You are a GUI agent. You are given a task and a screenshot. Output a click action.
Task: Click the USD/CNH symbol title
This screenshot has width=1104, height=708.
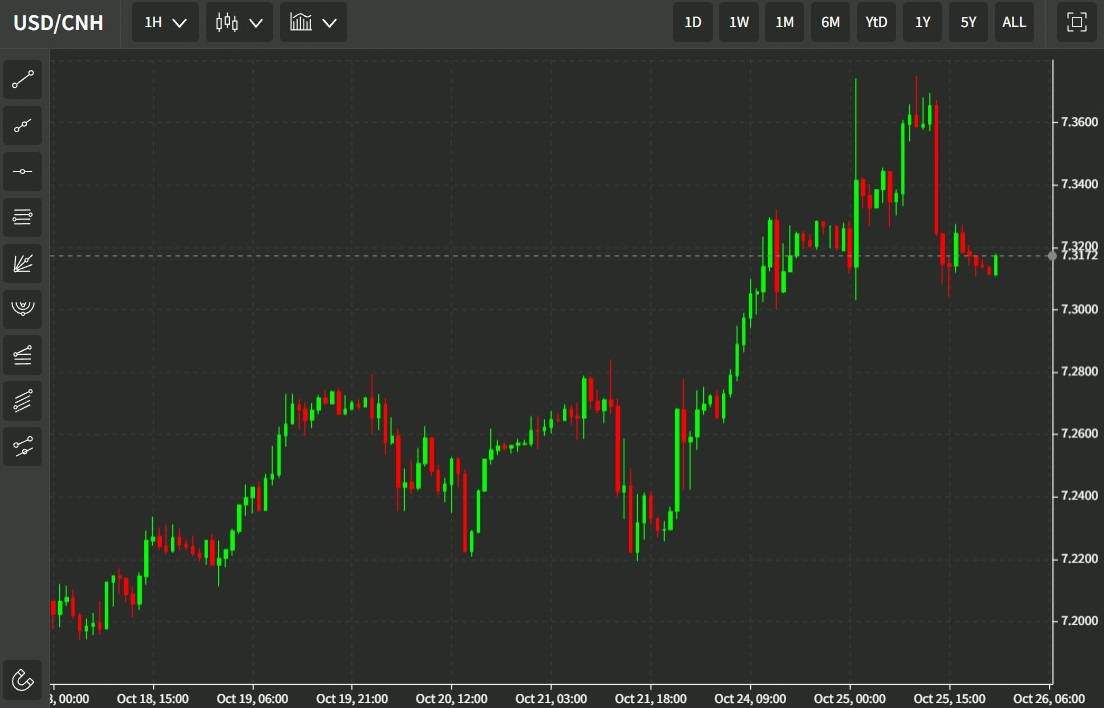coord(58,23)
